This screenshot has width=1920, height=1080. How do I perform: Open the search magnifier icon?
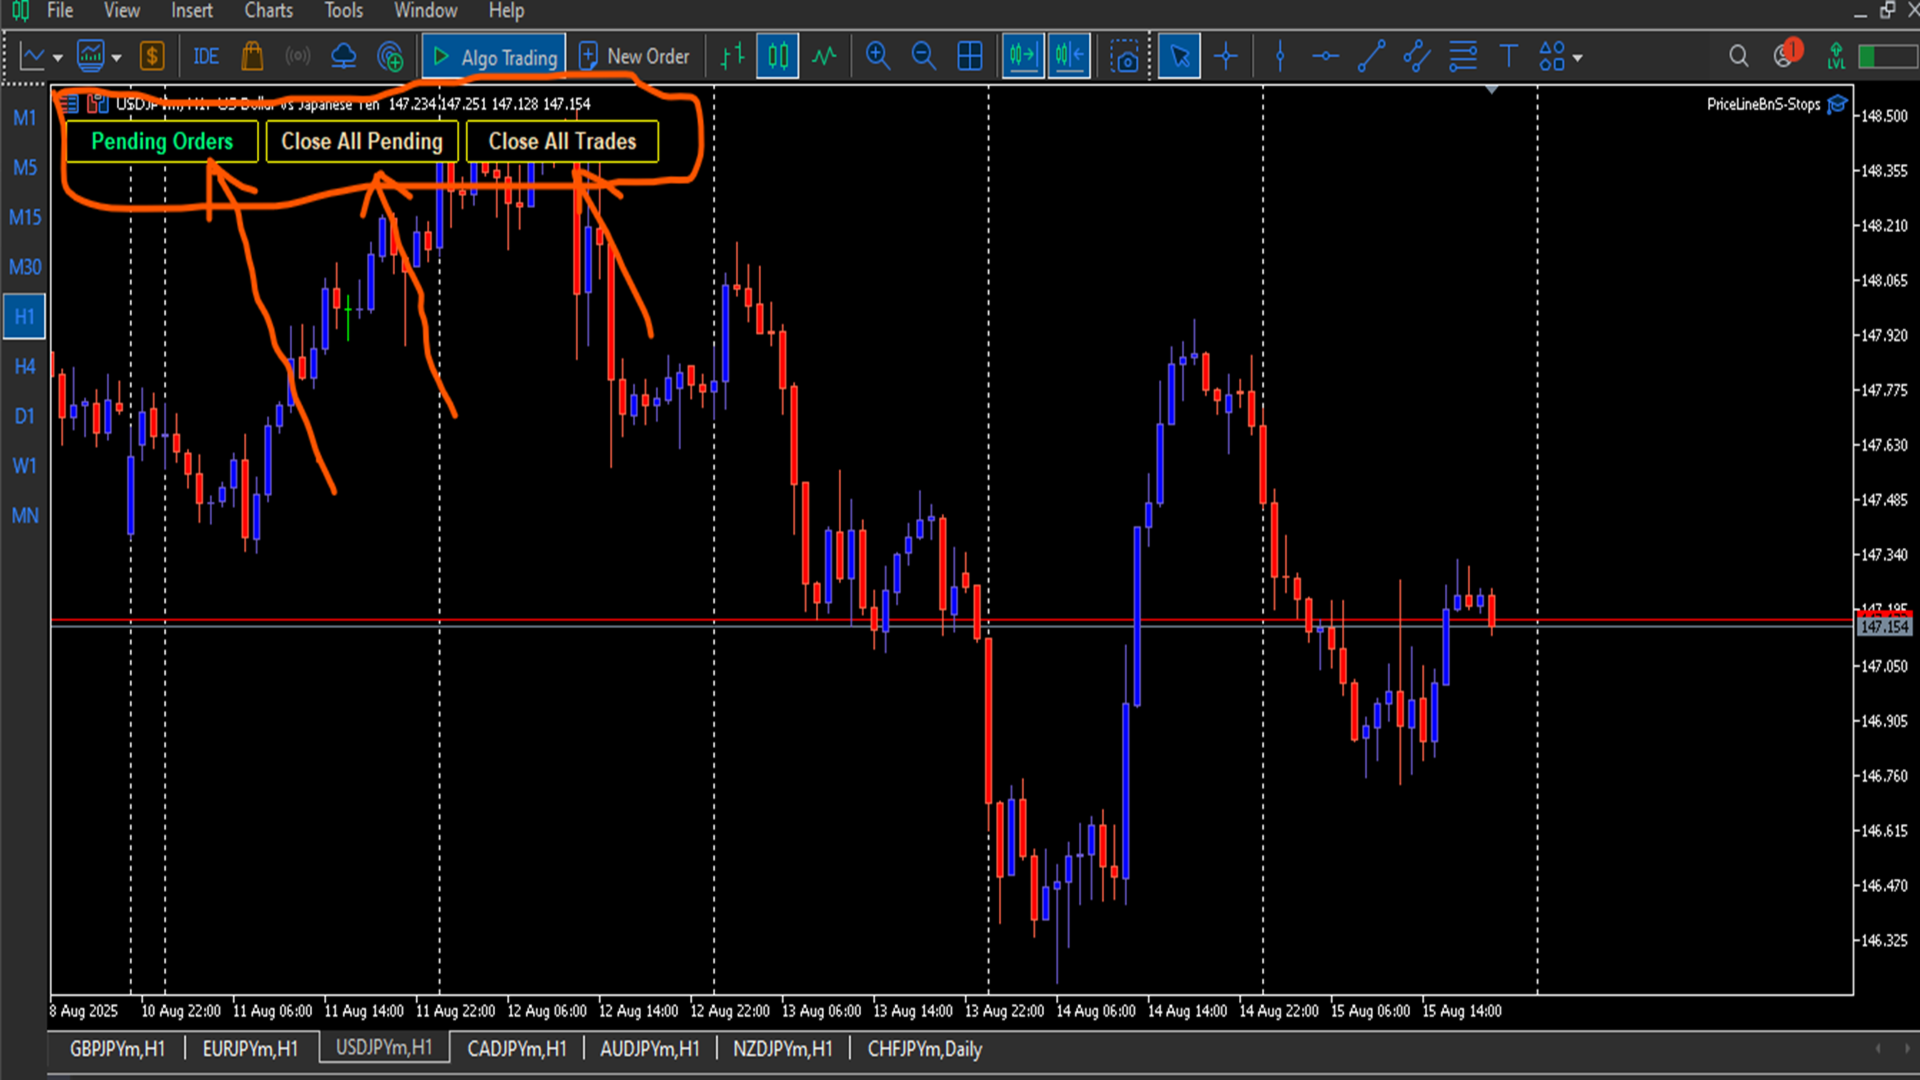pos(1739,57)
